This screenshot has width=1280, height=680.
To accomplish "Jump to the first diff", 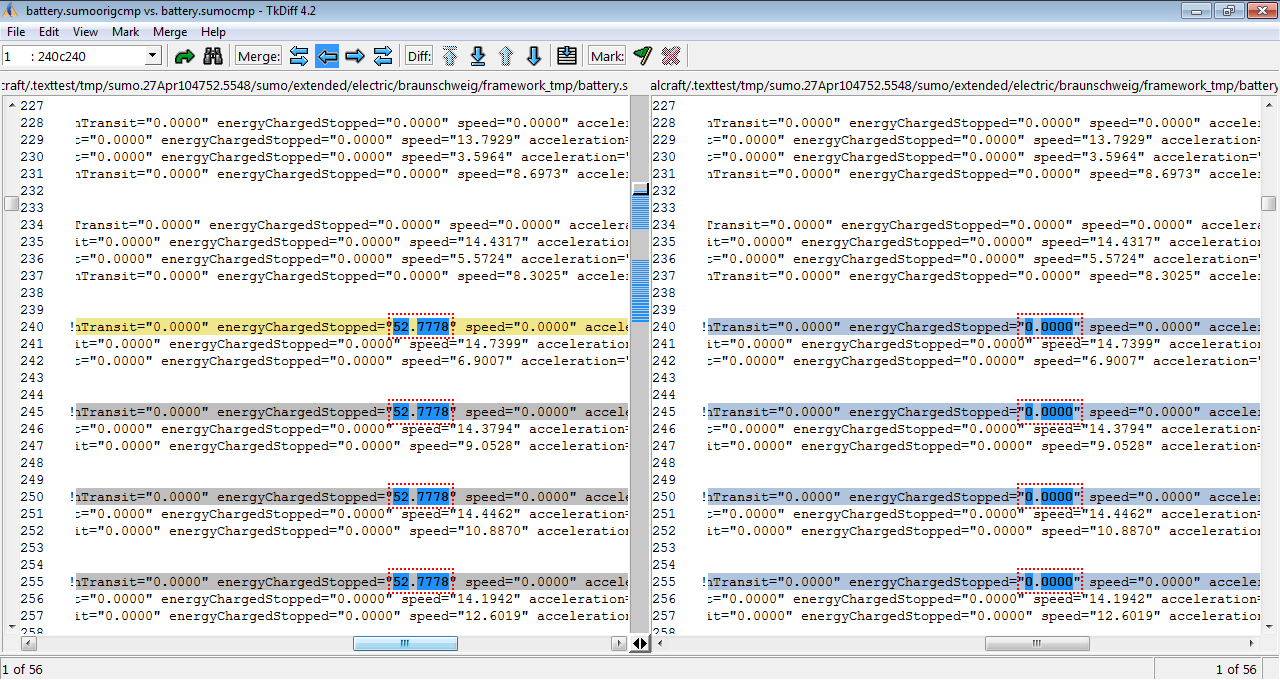I will tap(450, 56).
